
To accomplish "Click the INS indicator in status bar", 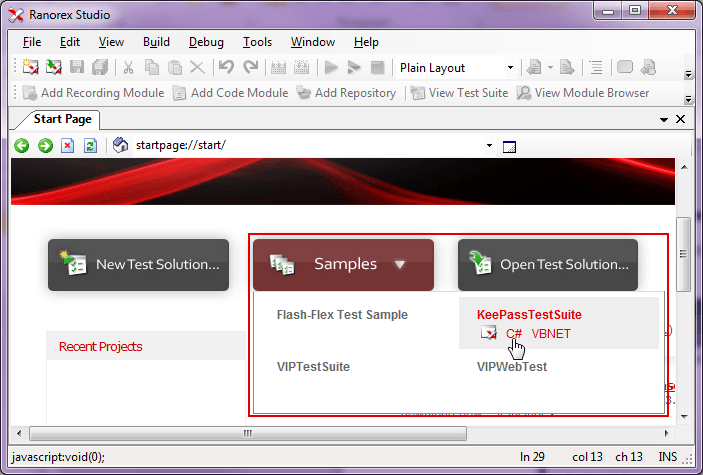I will click(x=668, y=457).
